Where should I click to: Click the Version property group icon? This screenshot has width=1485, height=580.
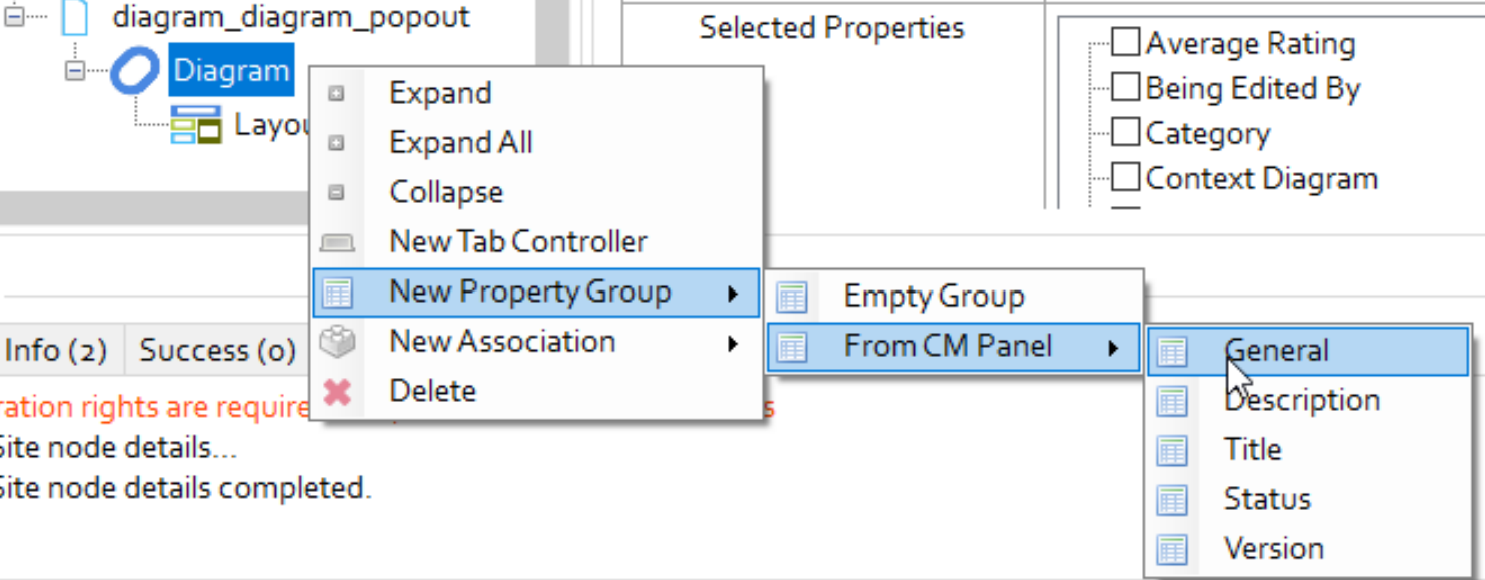pos(1171,549)
